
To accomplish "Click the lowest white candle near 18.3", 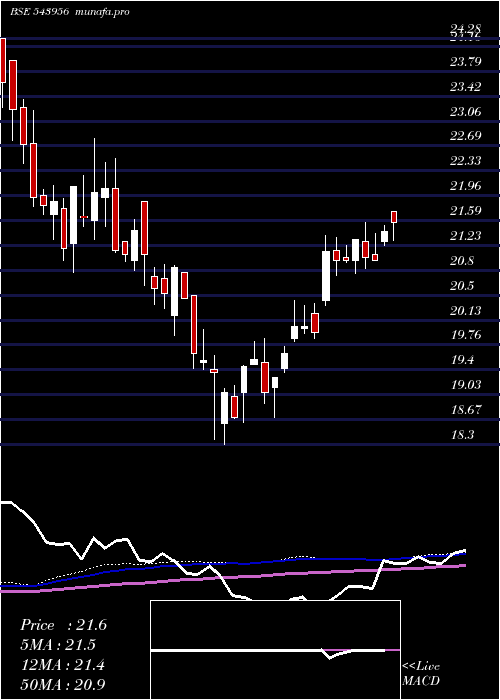I will pos(224,408).
